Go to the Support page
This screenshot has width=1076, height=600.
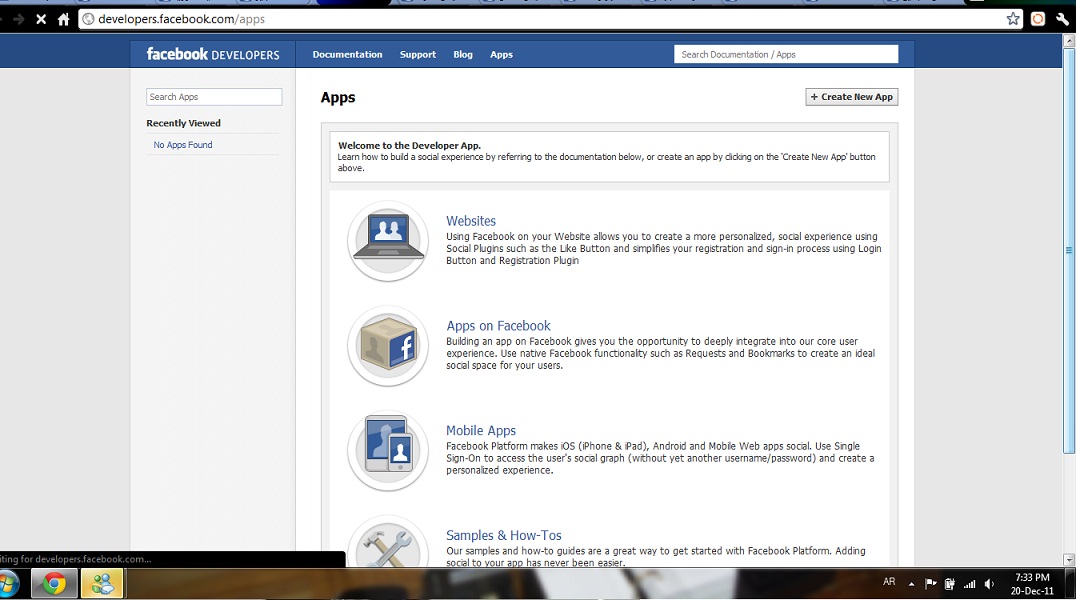point(417,54)
